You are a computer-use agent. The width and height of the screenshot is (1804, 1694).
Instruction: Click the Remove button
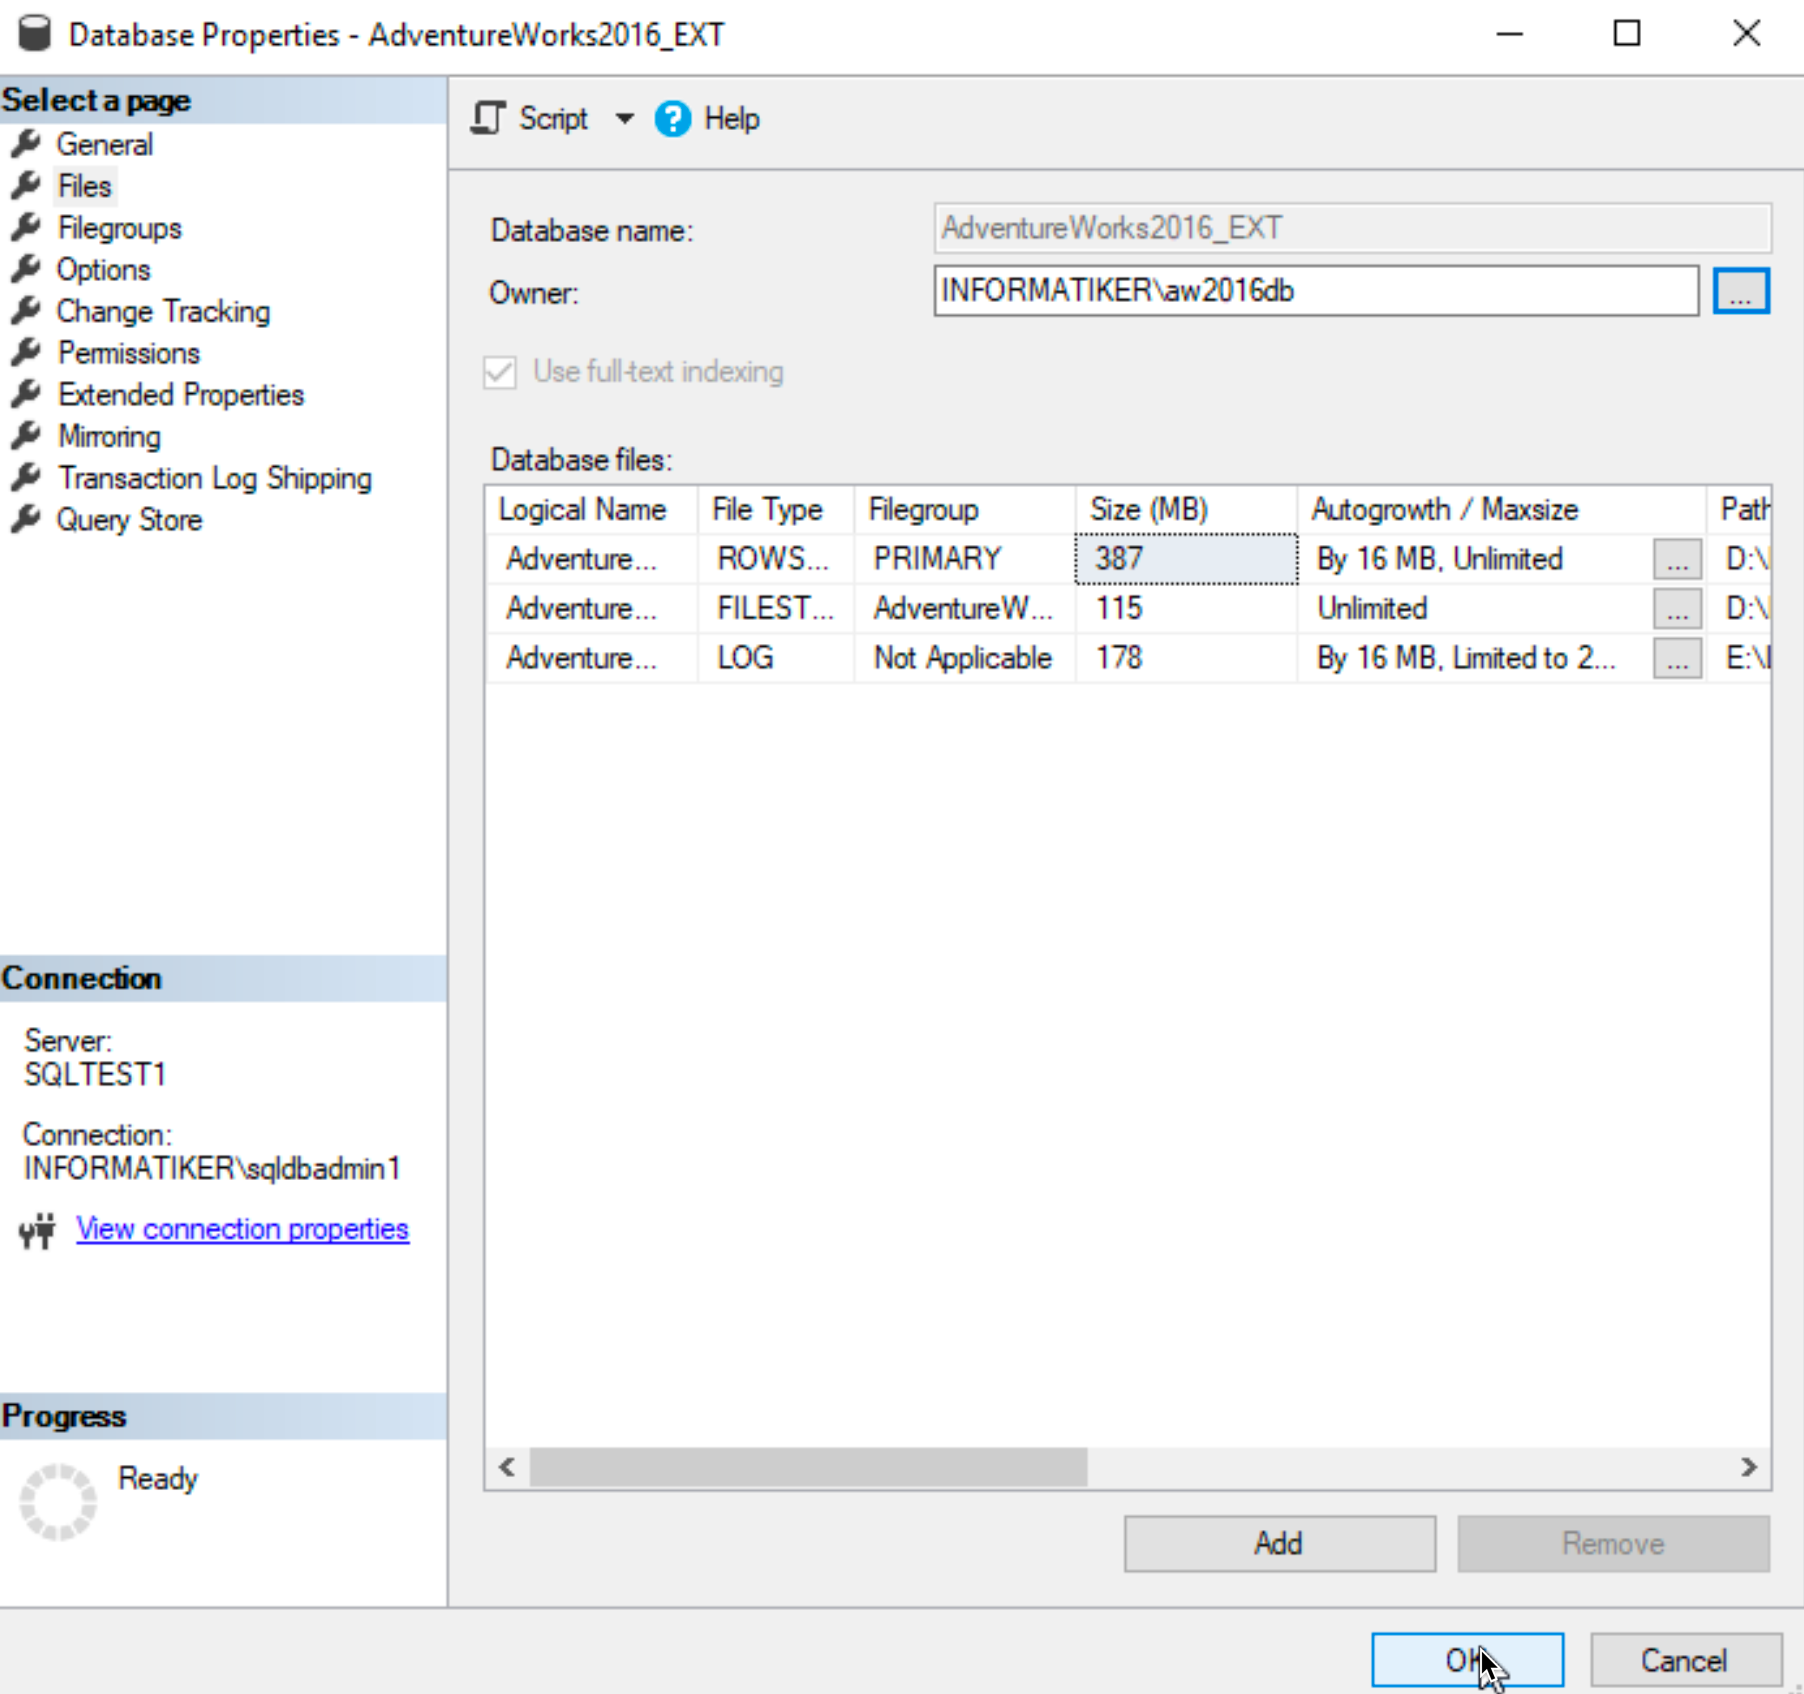pyautogui.click(x=1613, y=1543)
